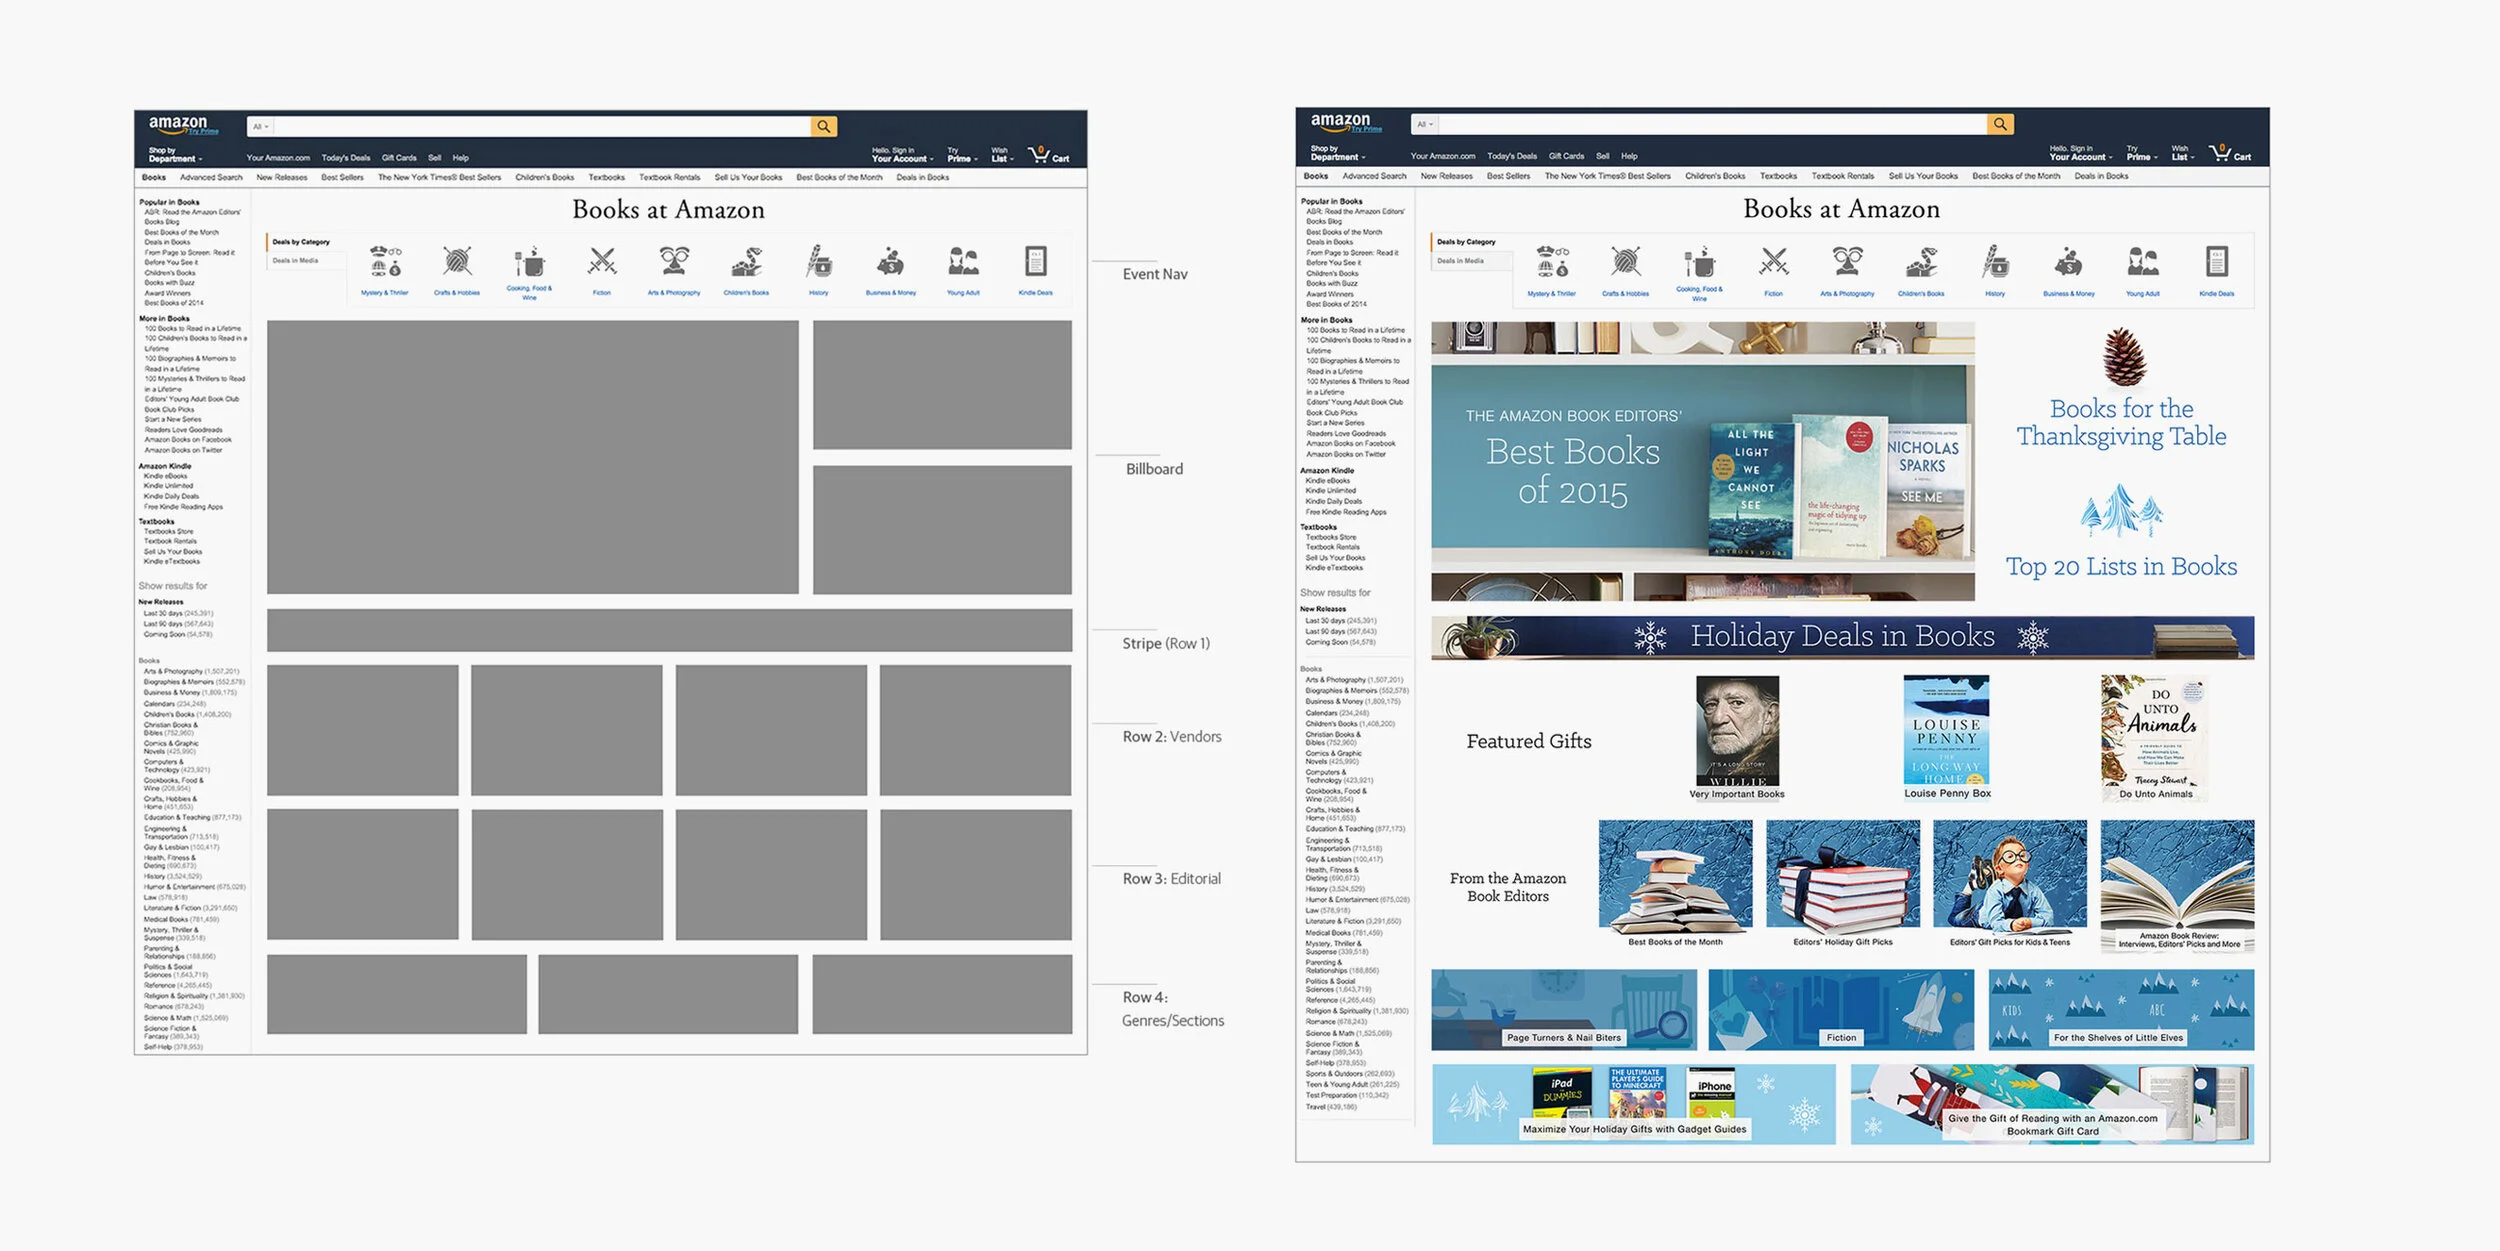This screenshot has width=2500, height=1251.
Task: Open Holiday Gifts with Gadget Guides banner
Action: [x=1633, y=1104]
